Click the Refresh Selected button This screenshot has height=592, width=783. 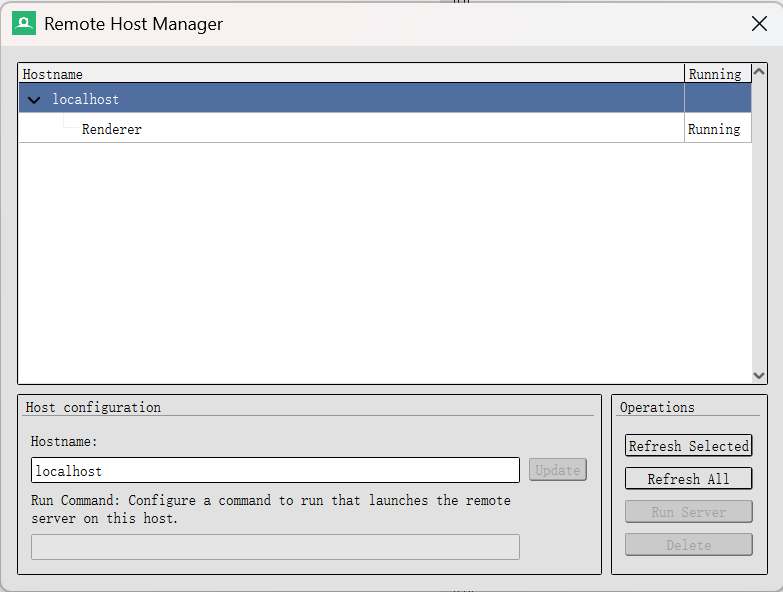tap(688, 445)
